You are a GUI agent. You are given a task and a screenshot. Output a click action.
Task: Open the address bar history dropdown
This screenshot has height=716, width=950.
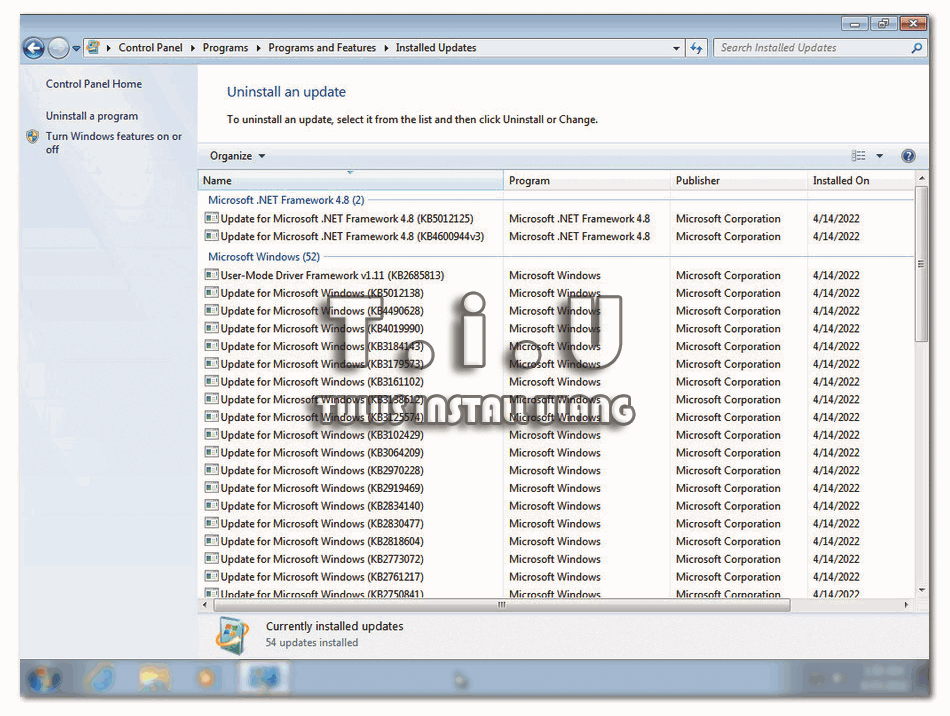point(676,48)
